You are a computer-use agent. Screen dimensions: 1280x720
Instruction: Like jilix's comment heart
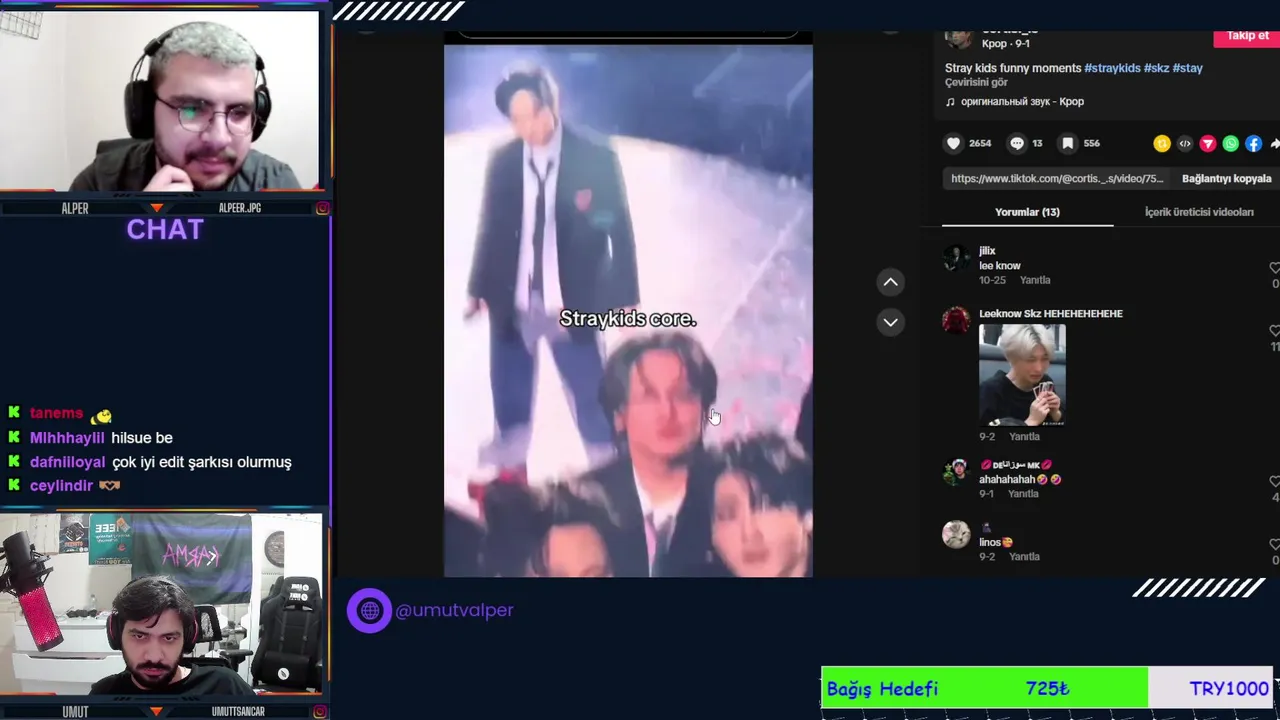(x=1274, y=268)
